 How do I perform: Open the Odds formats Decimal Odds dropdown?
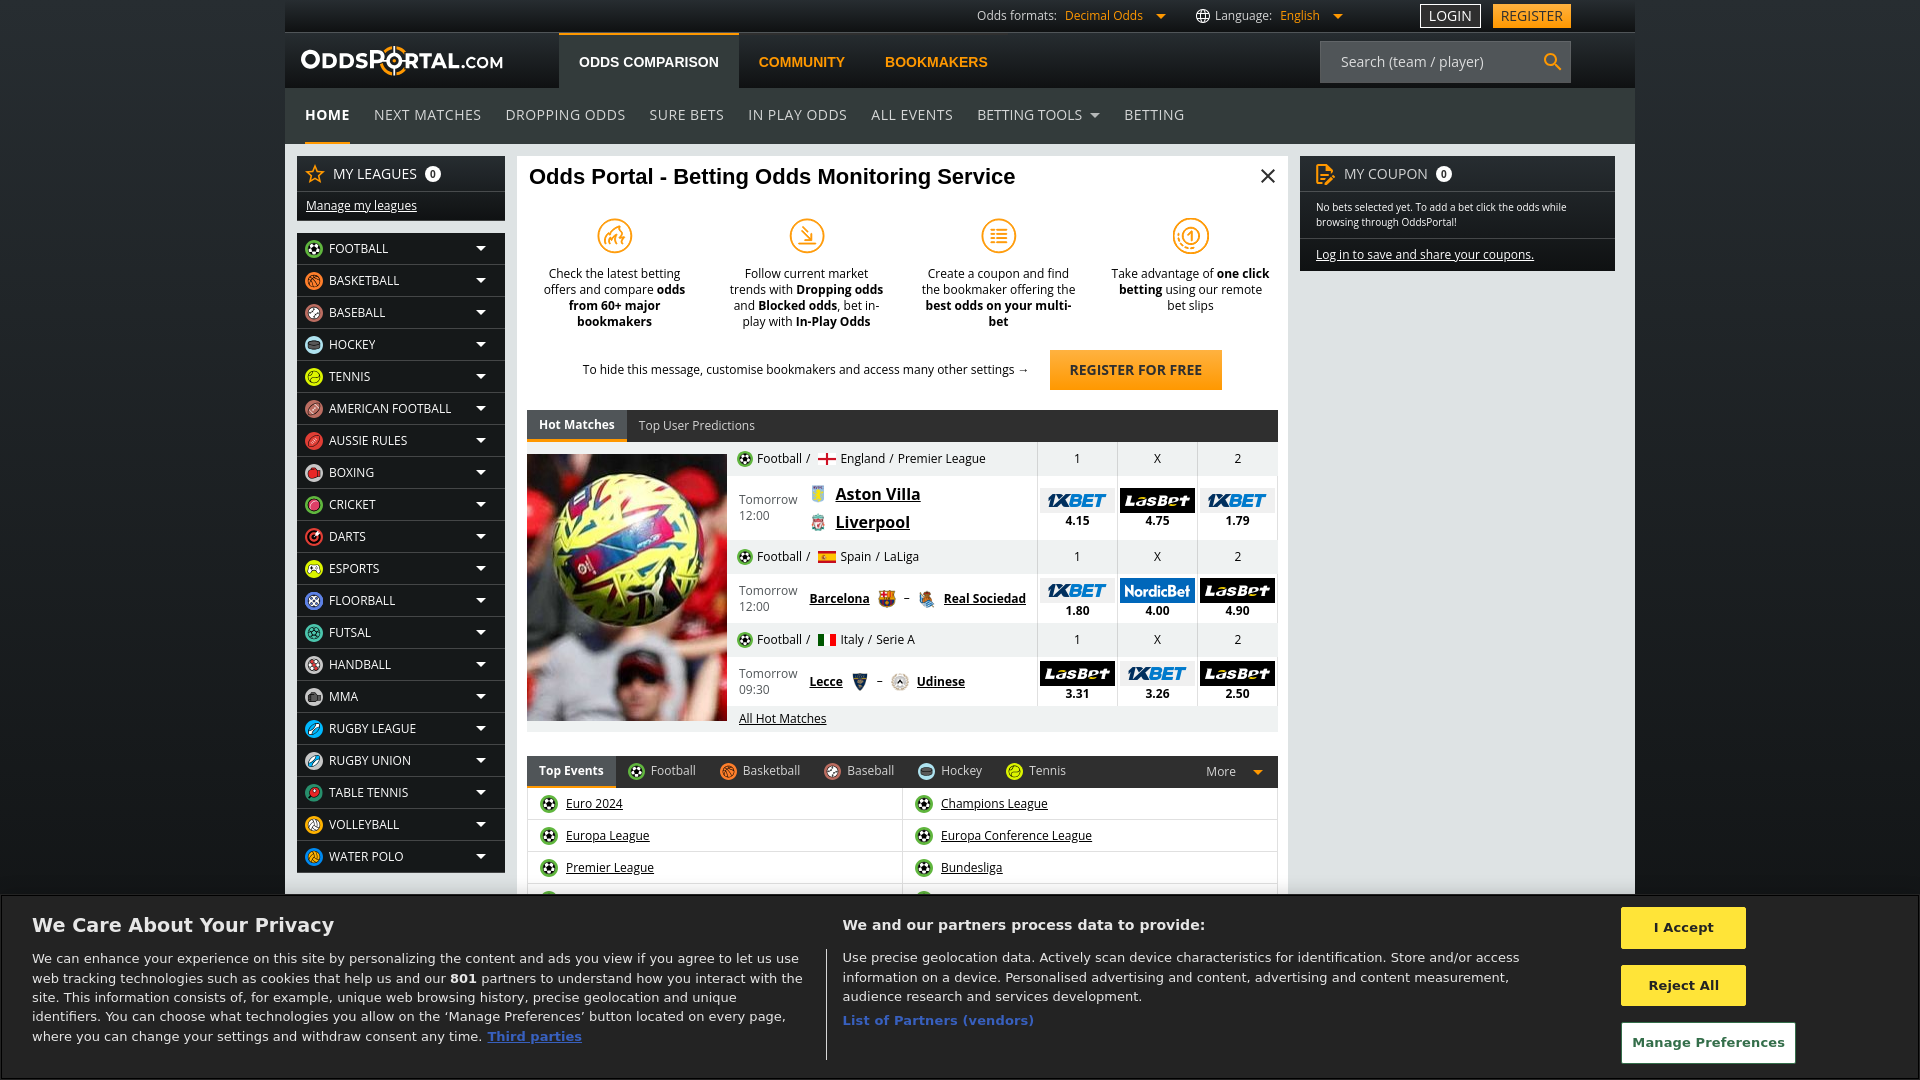click(x=1115, y=16)
